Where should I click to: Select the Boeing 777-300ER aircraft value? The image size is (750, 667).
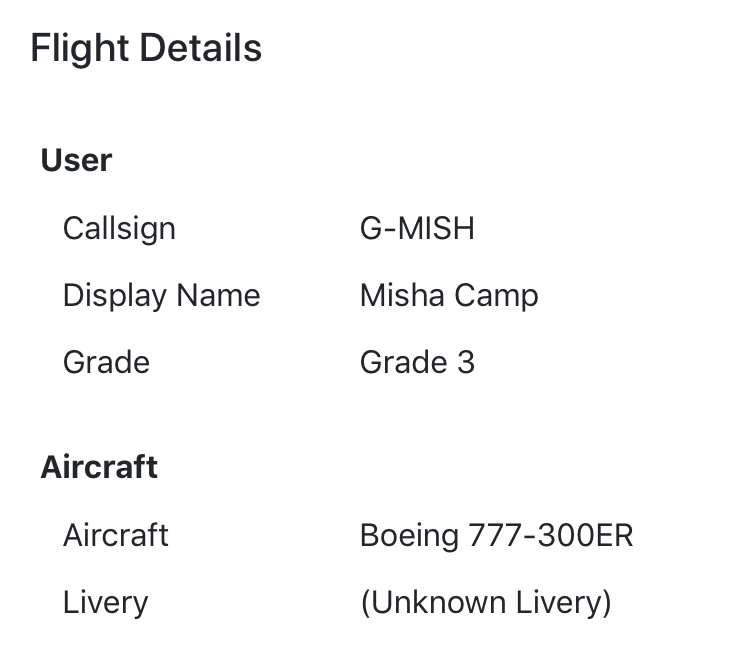496,535
